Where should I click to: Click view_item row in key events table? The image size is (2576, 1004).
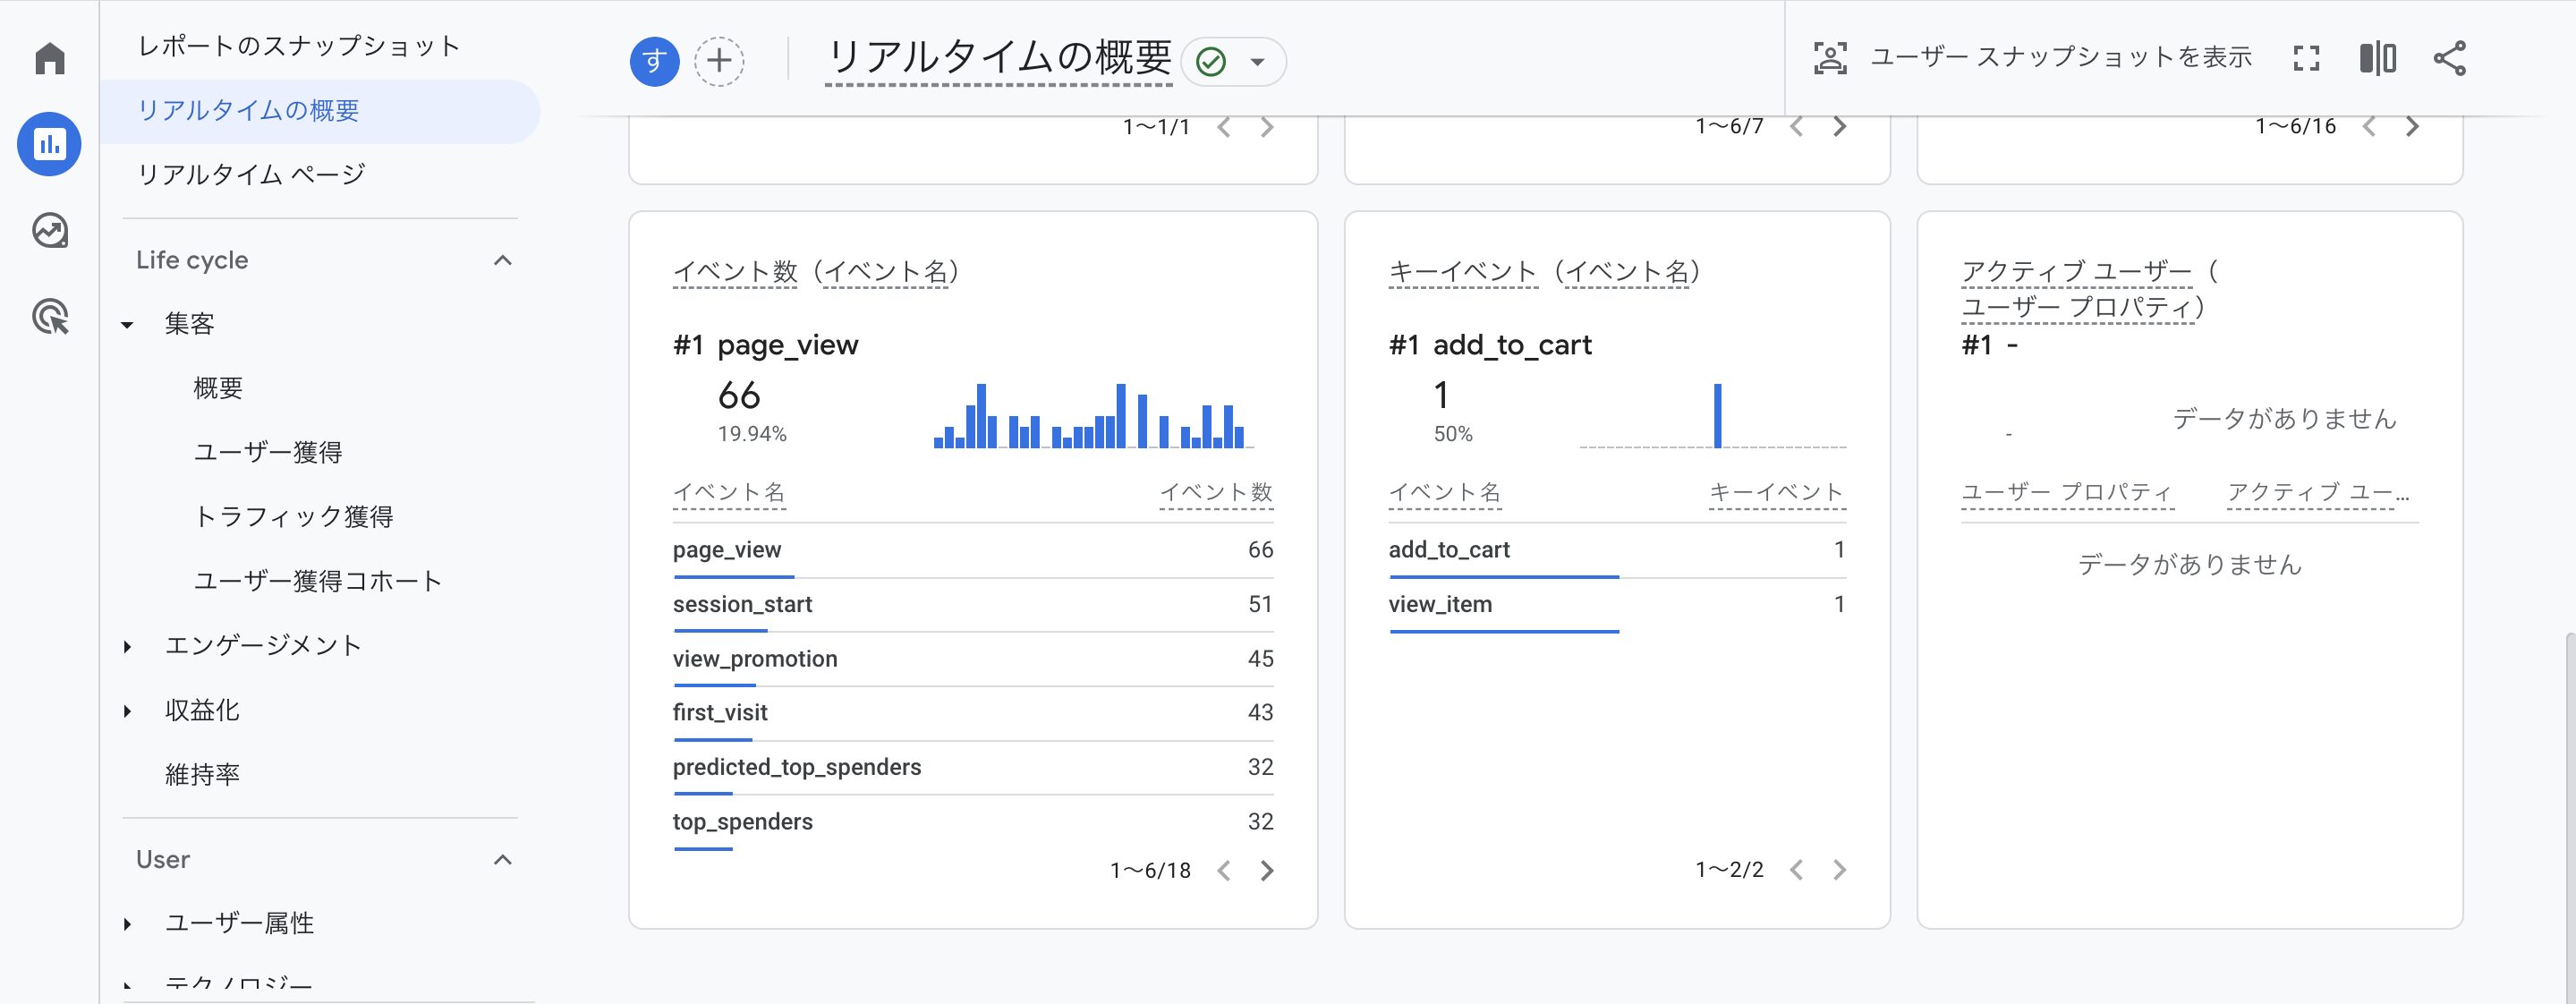coord(1617,605)
